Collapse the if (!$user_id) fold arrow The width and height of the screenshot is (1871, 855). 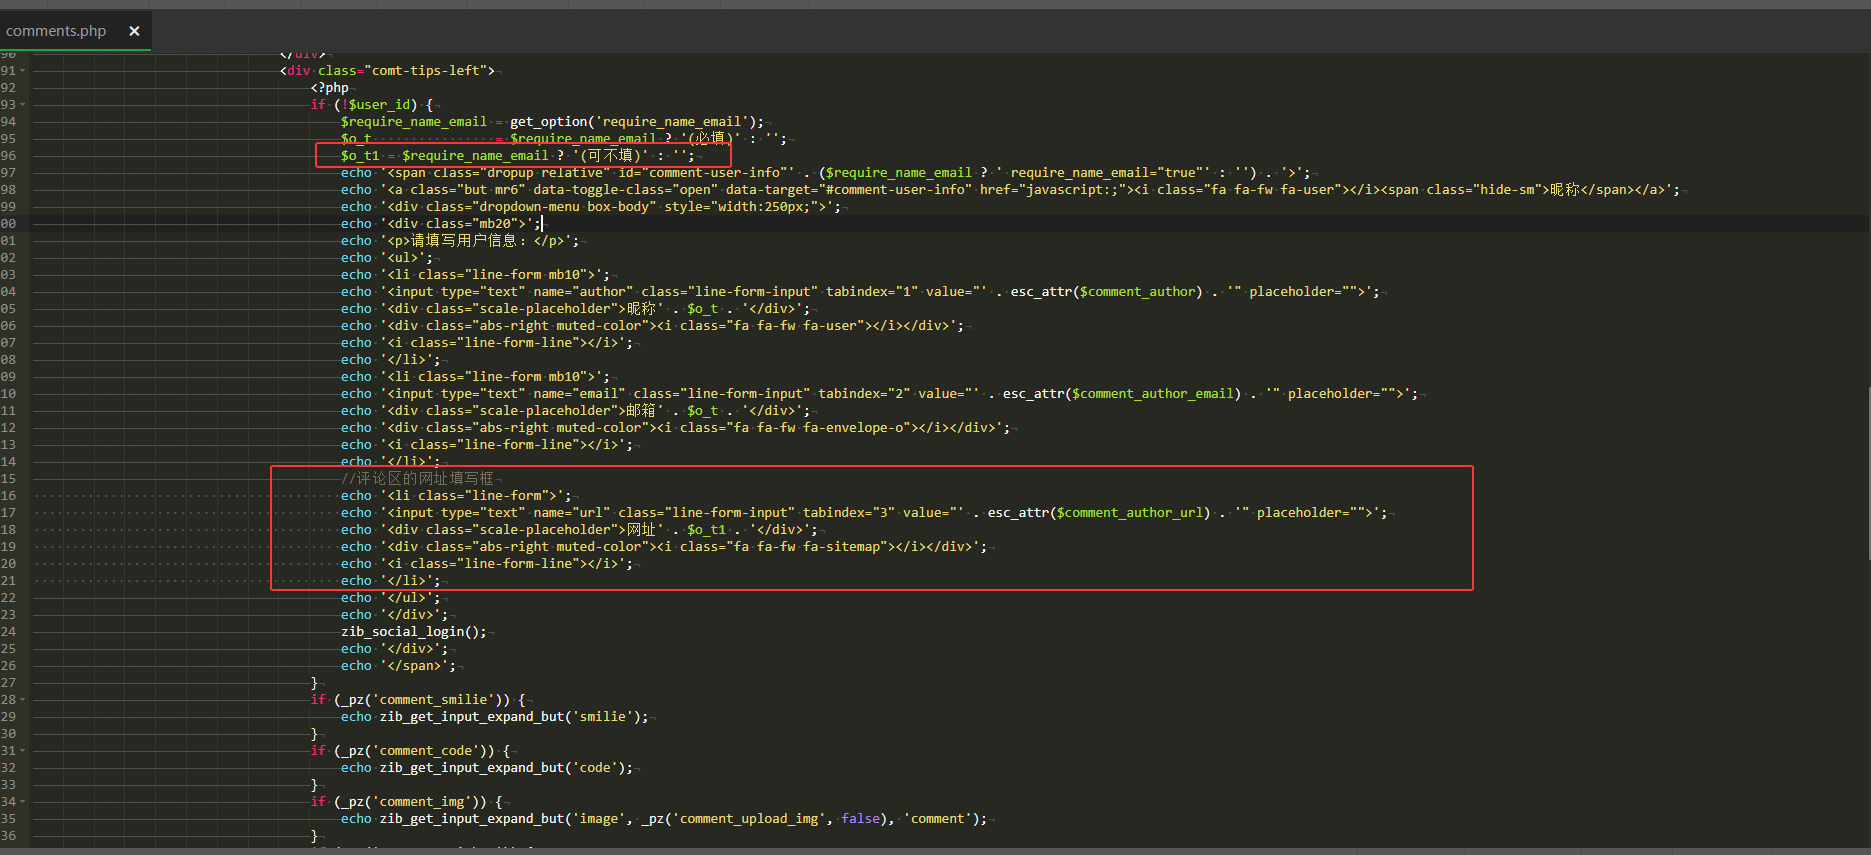click(22, 105)
